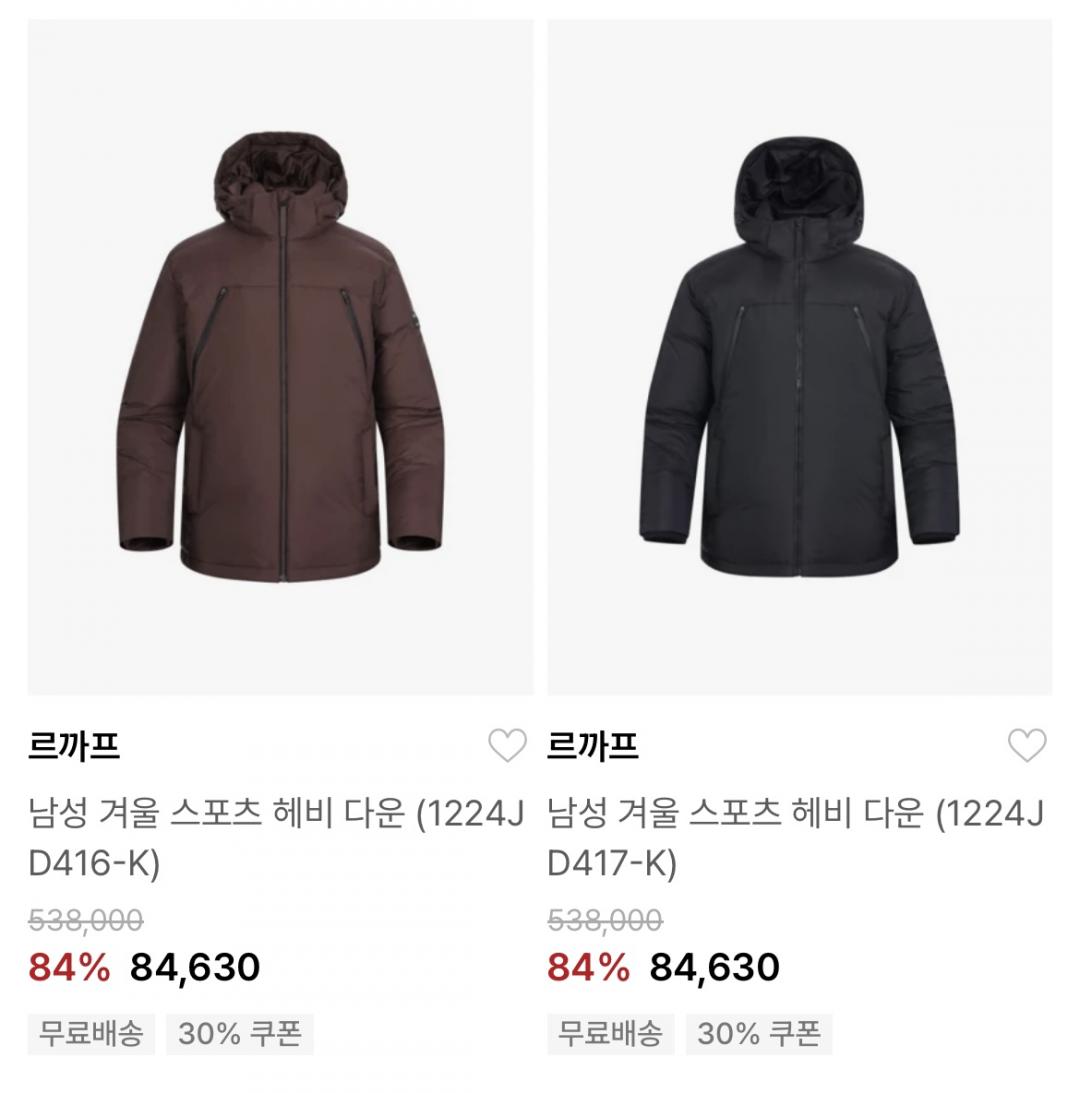Open 르까프 brand above D416-K product

(x=74, y=746)
